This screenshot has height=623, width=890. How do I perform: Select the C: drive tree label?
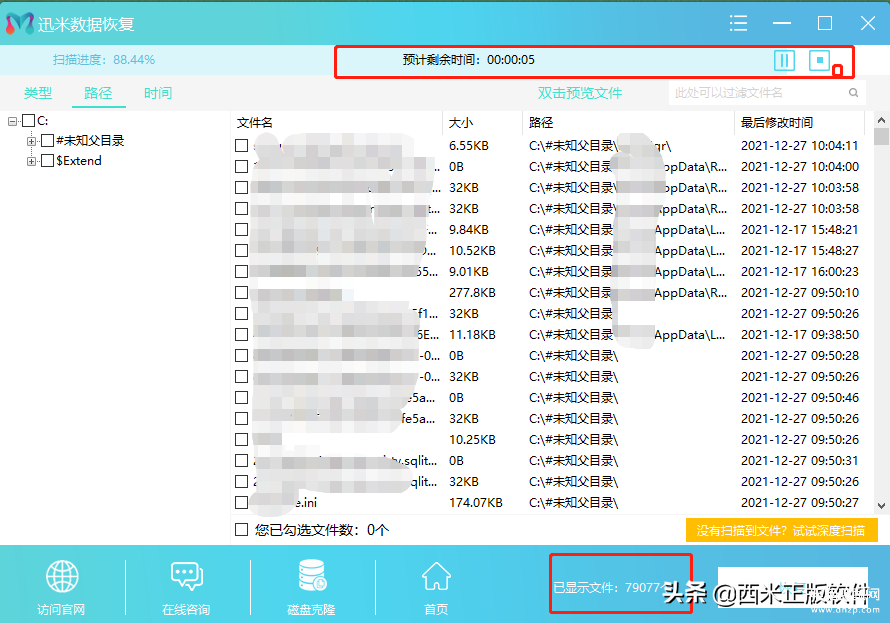pos(43,120)
